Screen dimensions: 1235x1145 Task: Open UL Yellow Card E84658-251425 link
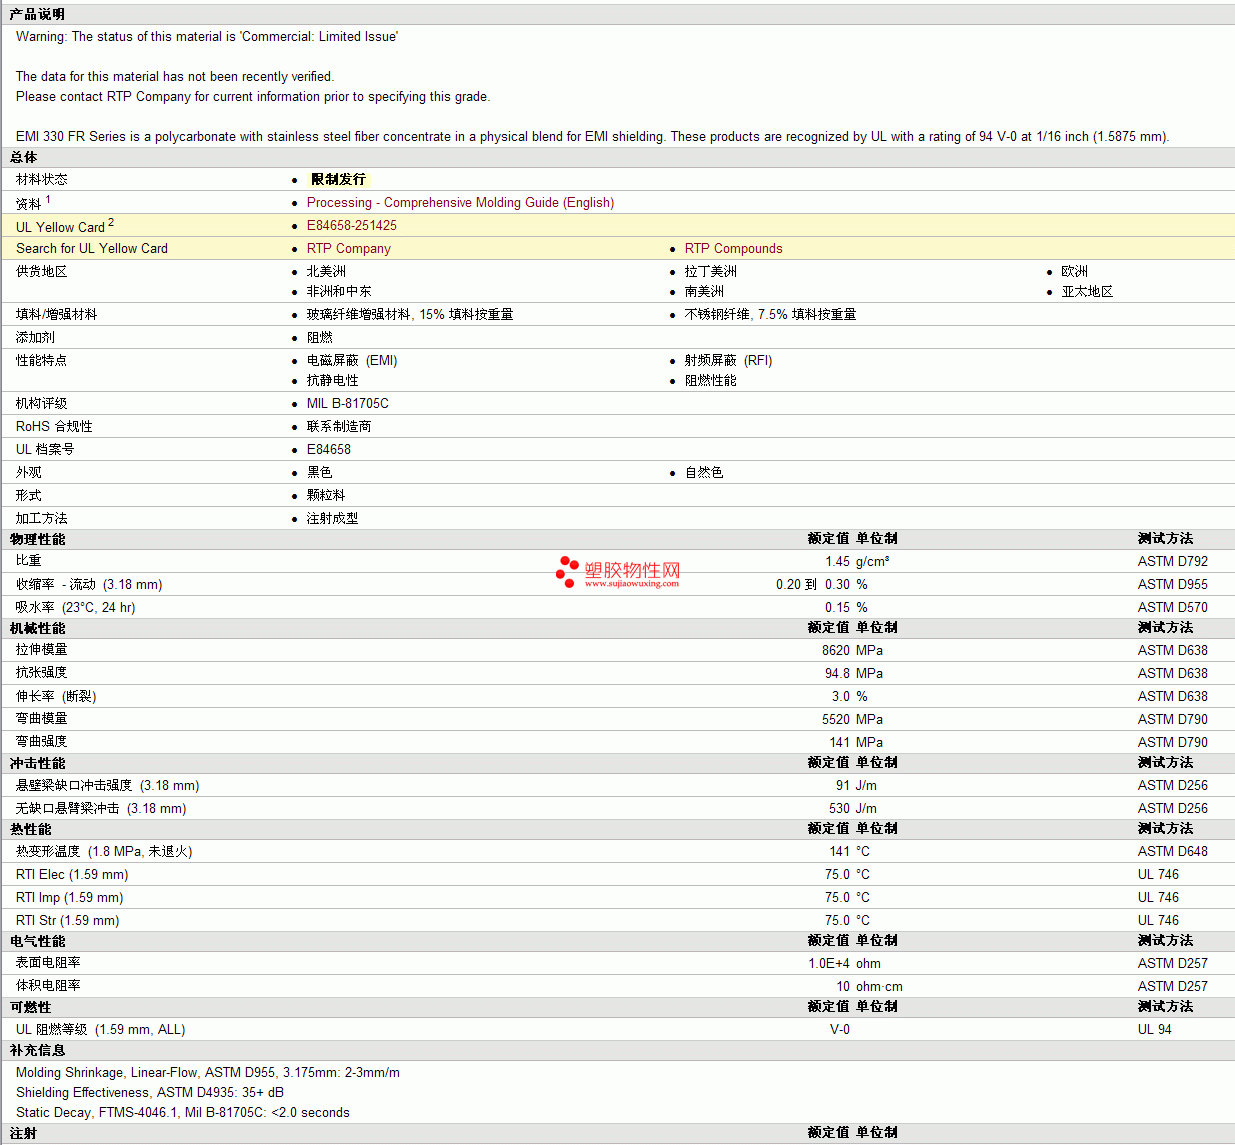(x=352, y=225)
